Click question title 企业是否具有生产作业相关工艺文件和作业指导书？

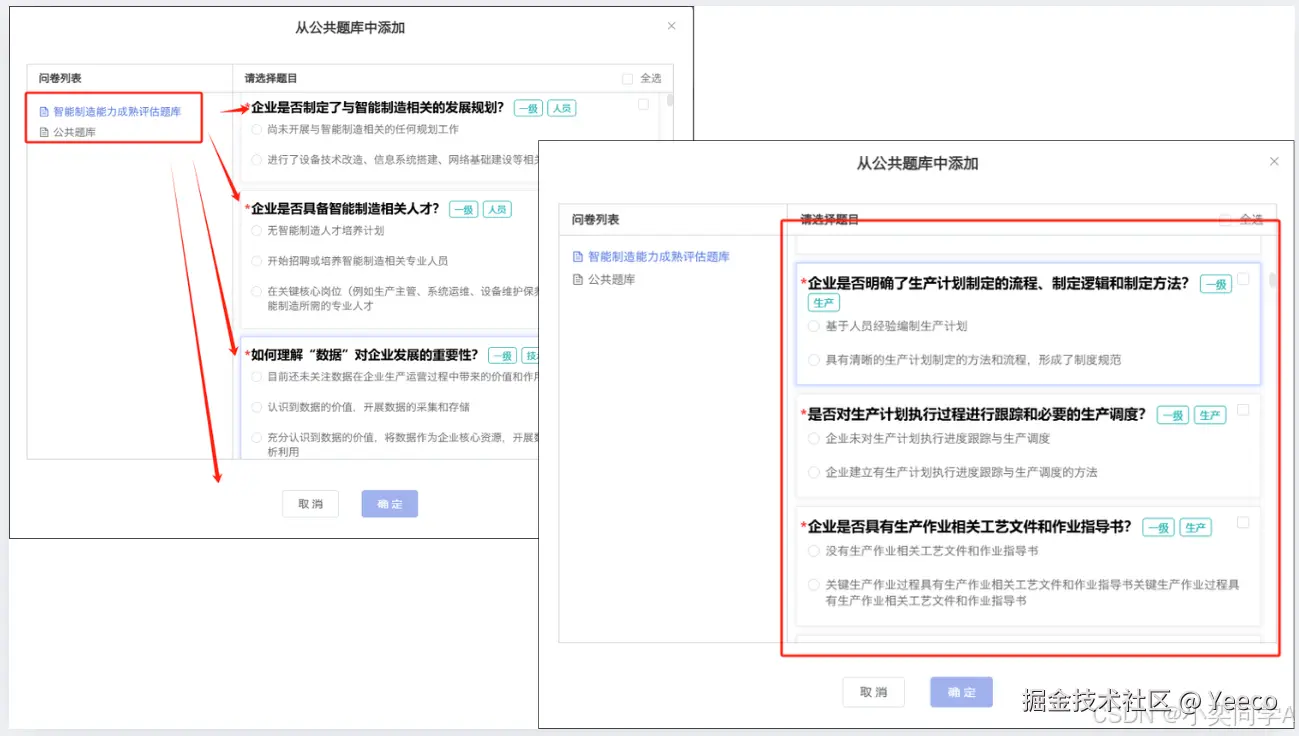(x=970, y=526)
